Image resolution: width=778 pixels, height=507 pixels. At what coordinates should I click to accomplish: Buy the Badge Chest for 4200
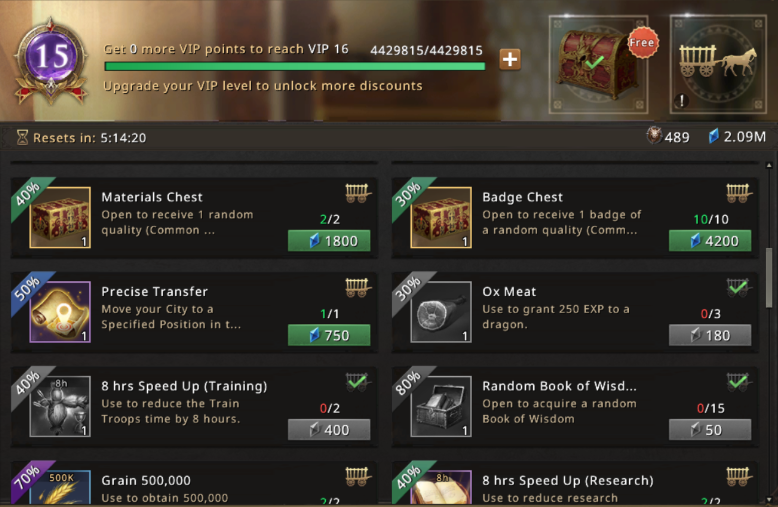pyautogui.click(x=710, y=241)
